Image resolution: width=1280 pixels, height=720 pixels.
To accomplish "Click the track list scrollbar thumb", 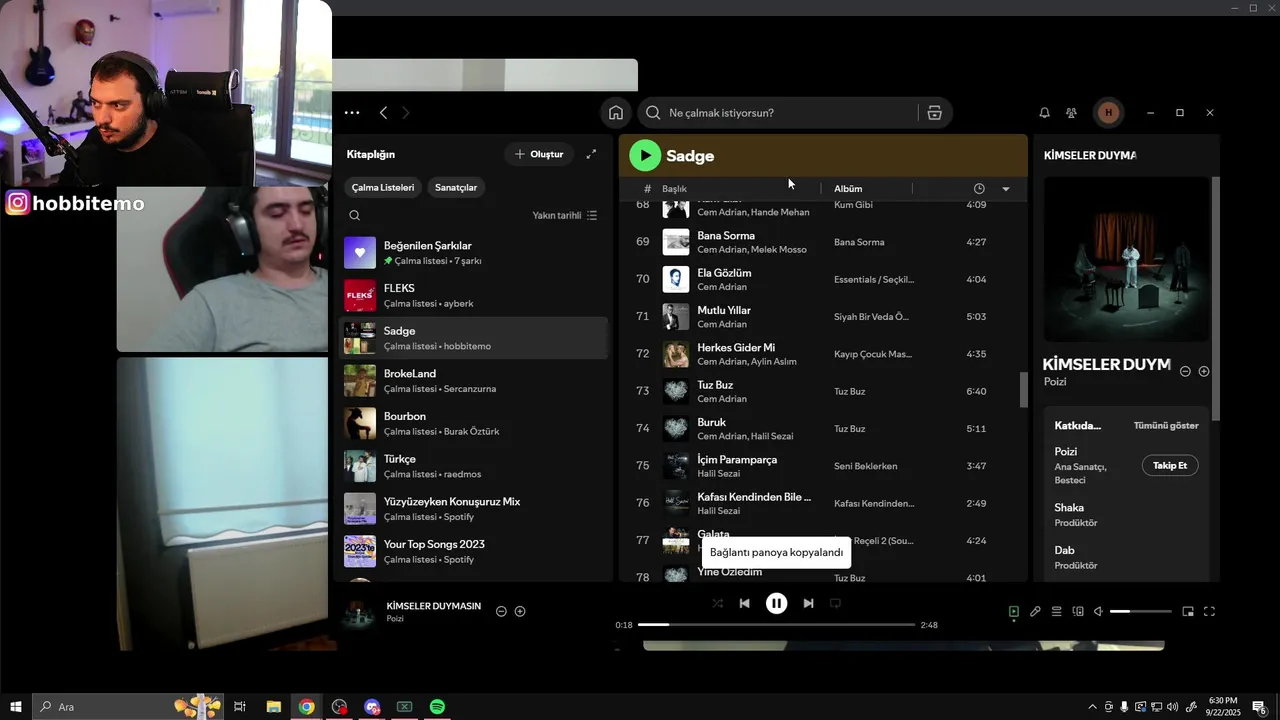I will click(1023, 390).
